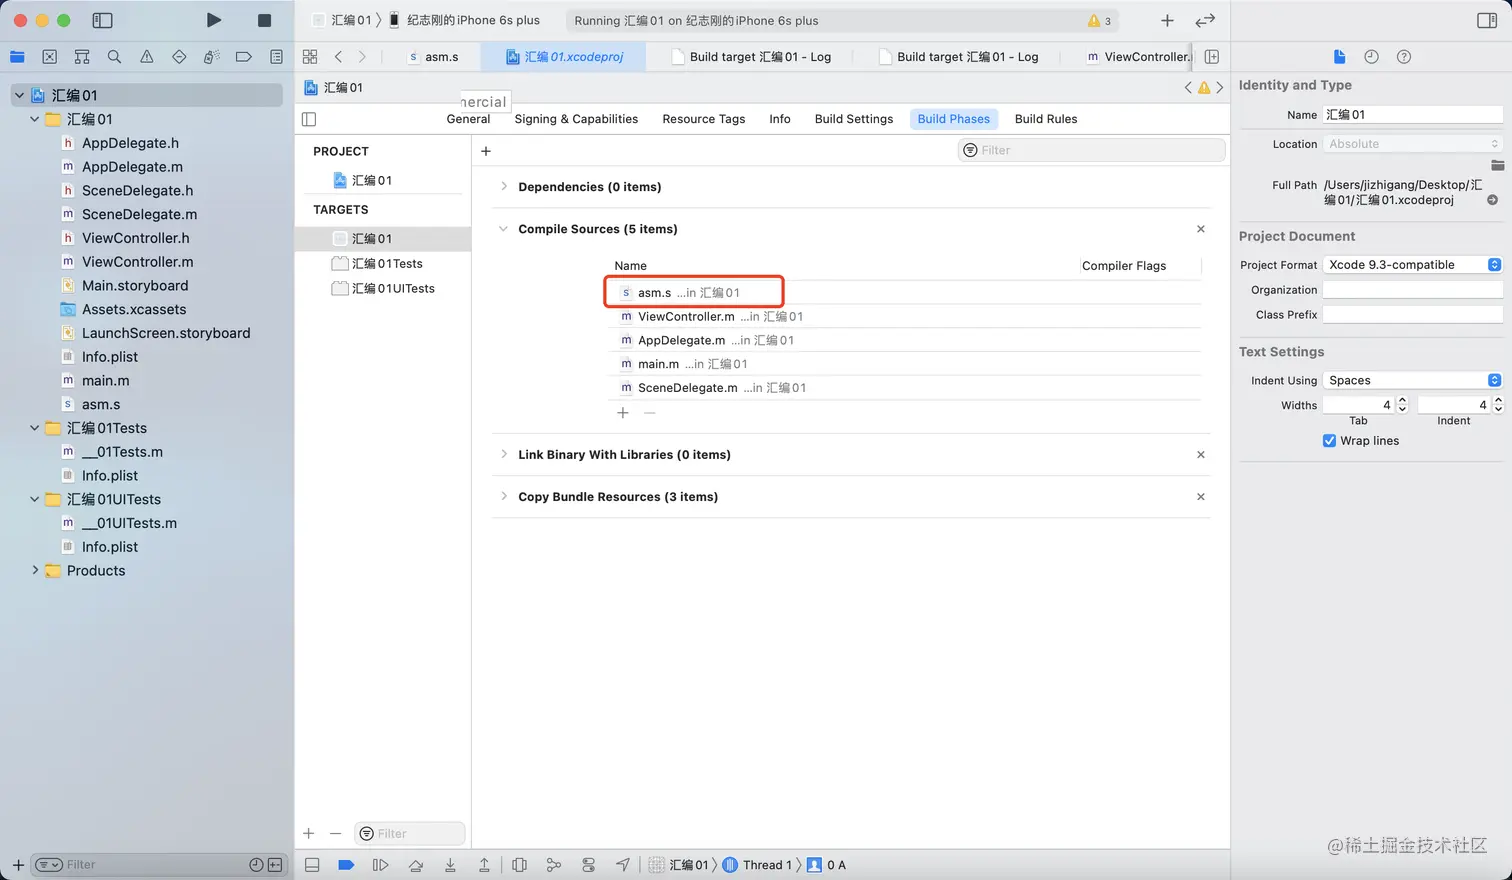Open the Project Format dropdown
The width and height of the screenshot is (1512, 880).
pyautogui.click(x=1413, y=265)
